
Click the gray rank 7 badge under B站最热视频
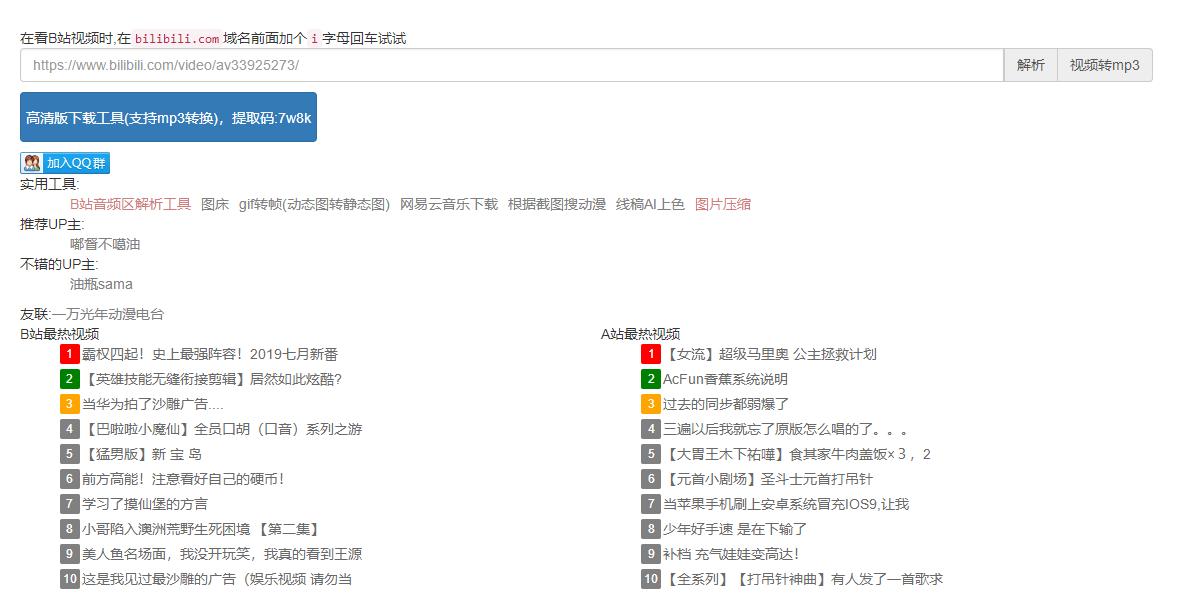pyautogui.click(x=68, y=504)
